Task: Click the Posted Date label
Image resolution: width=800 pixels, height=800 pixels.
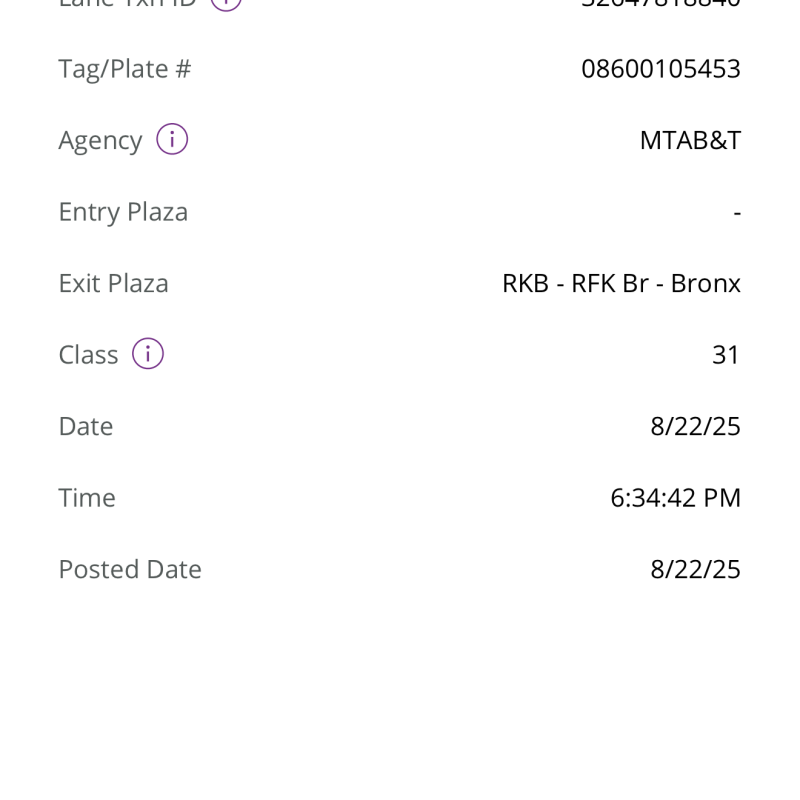Action: (130, 569)
